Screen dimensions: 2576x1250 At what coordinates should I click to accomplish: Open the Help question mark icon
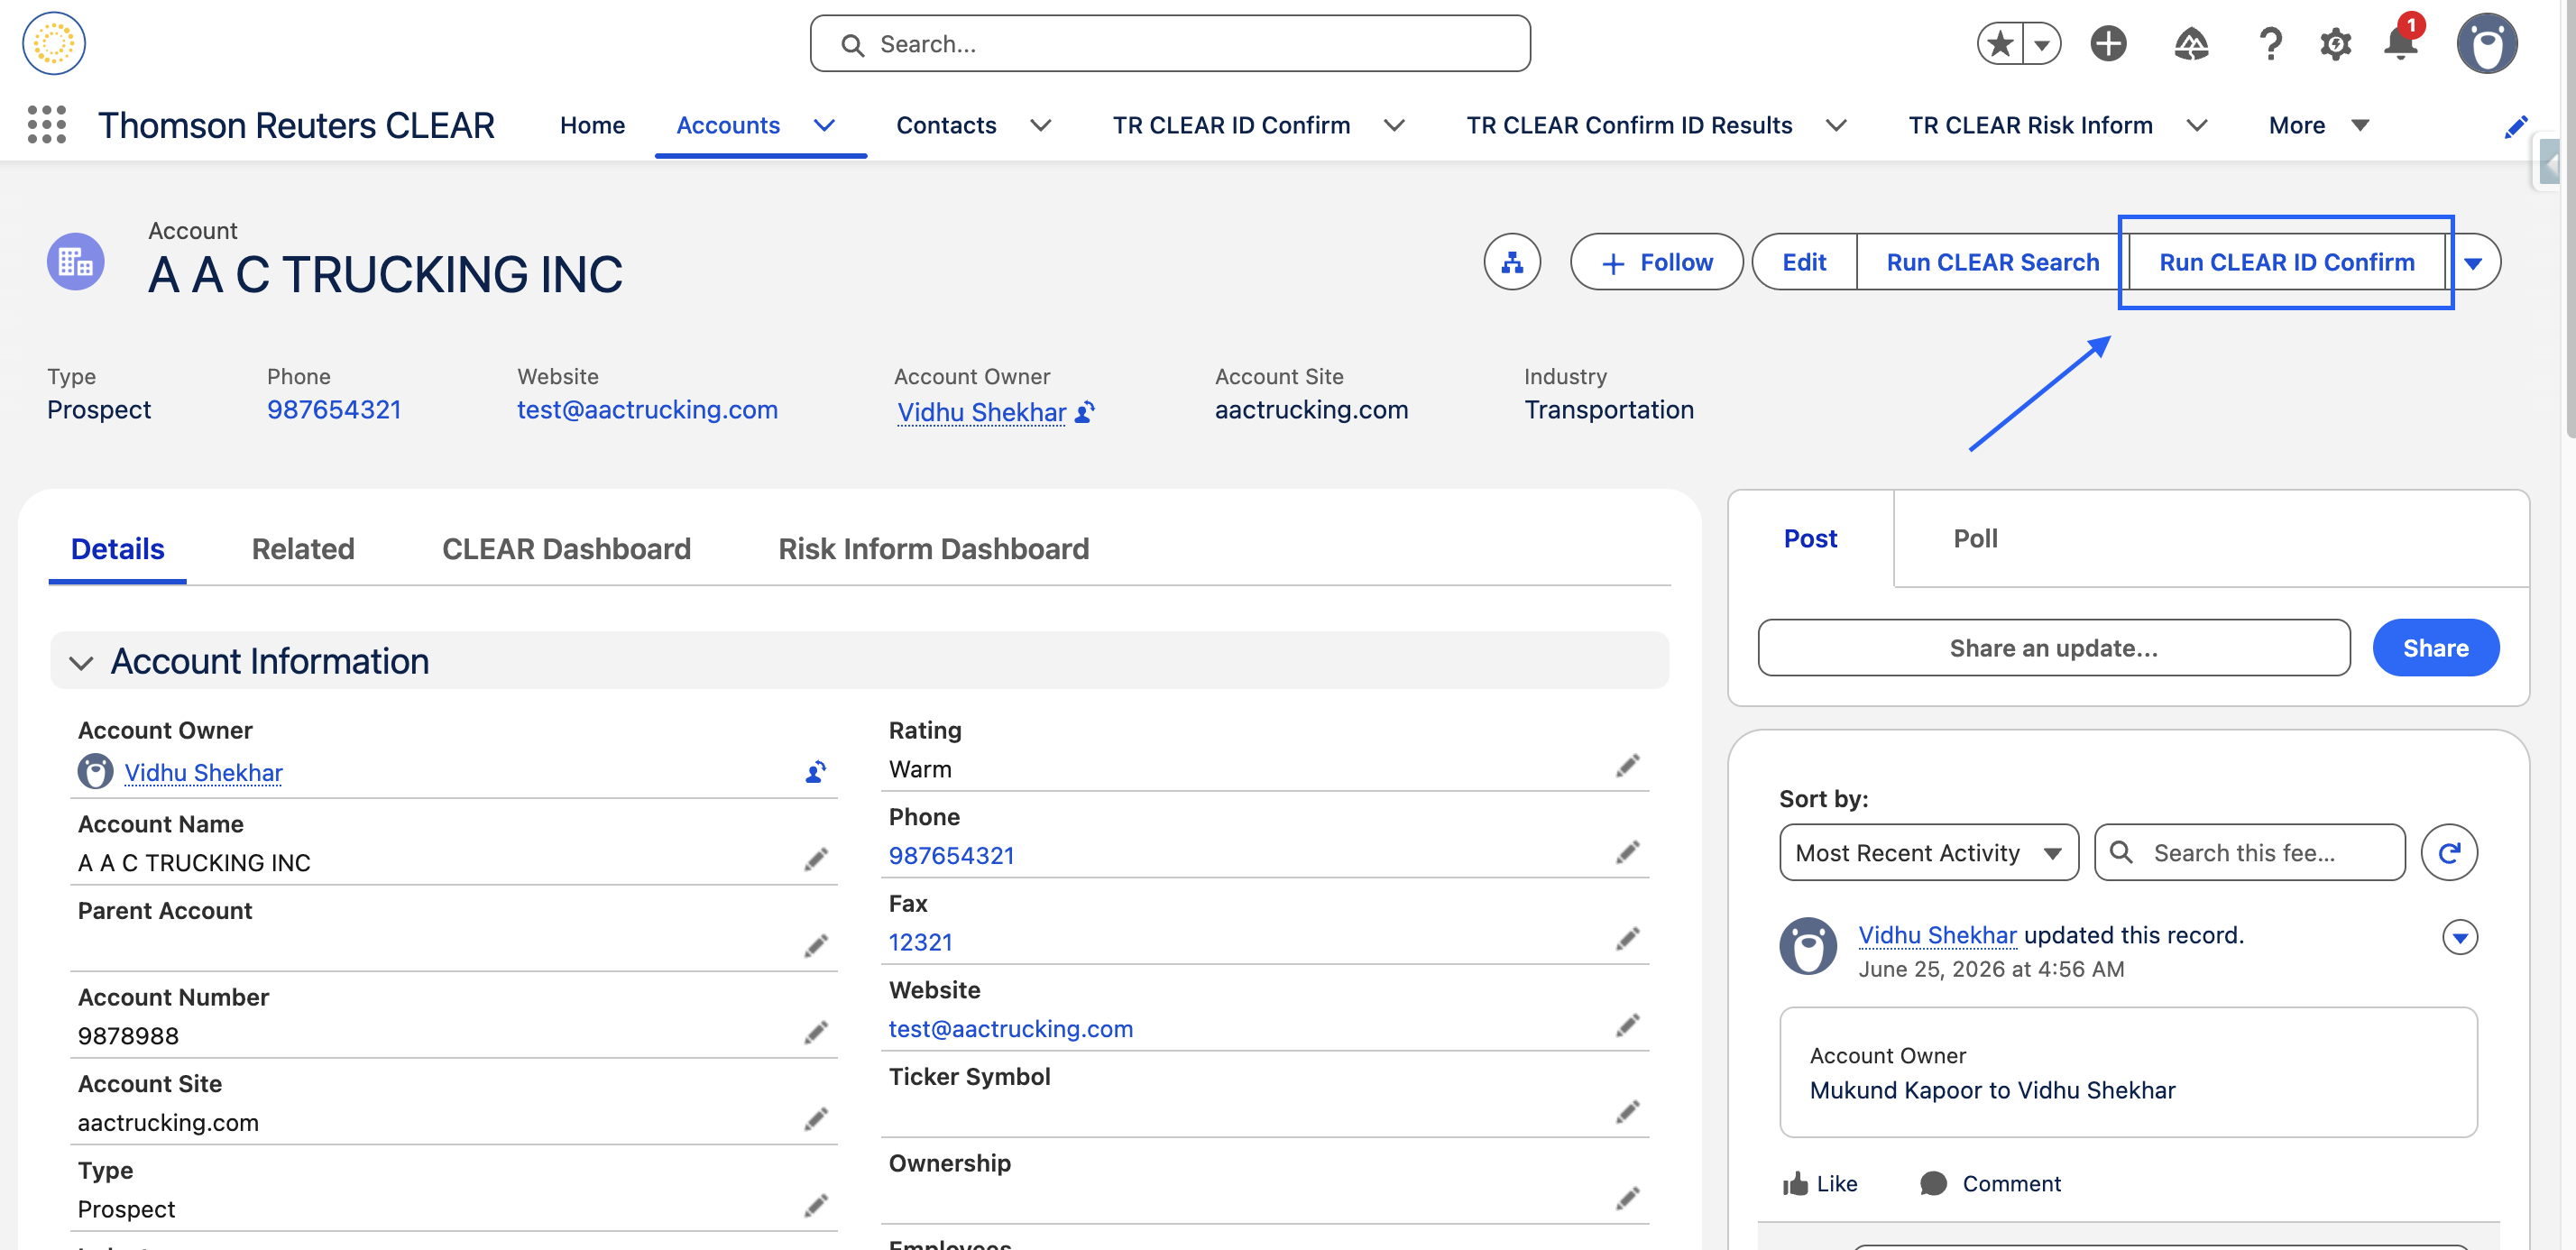(x=2270, y=44)
